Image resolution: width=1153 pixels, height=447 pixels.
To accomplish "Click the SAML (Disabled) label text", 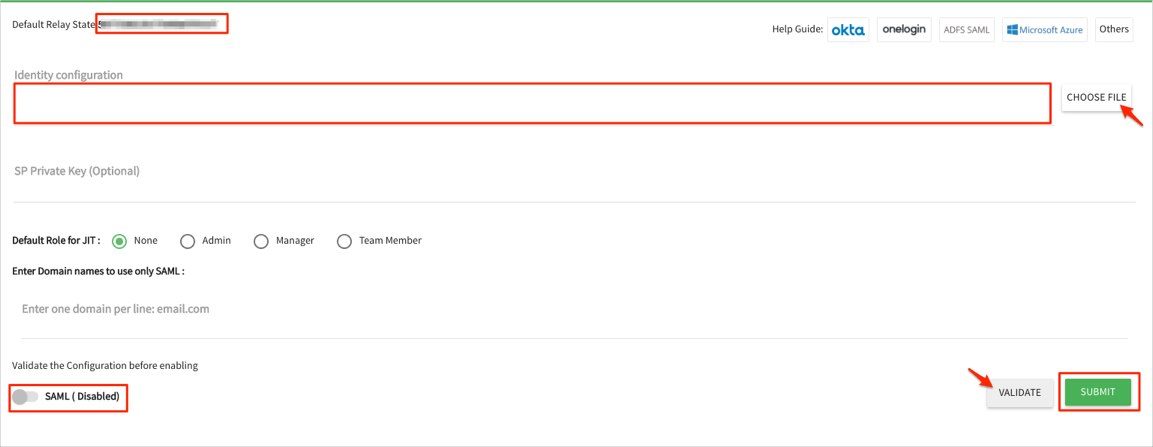I will point(82,397).
